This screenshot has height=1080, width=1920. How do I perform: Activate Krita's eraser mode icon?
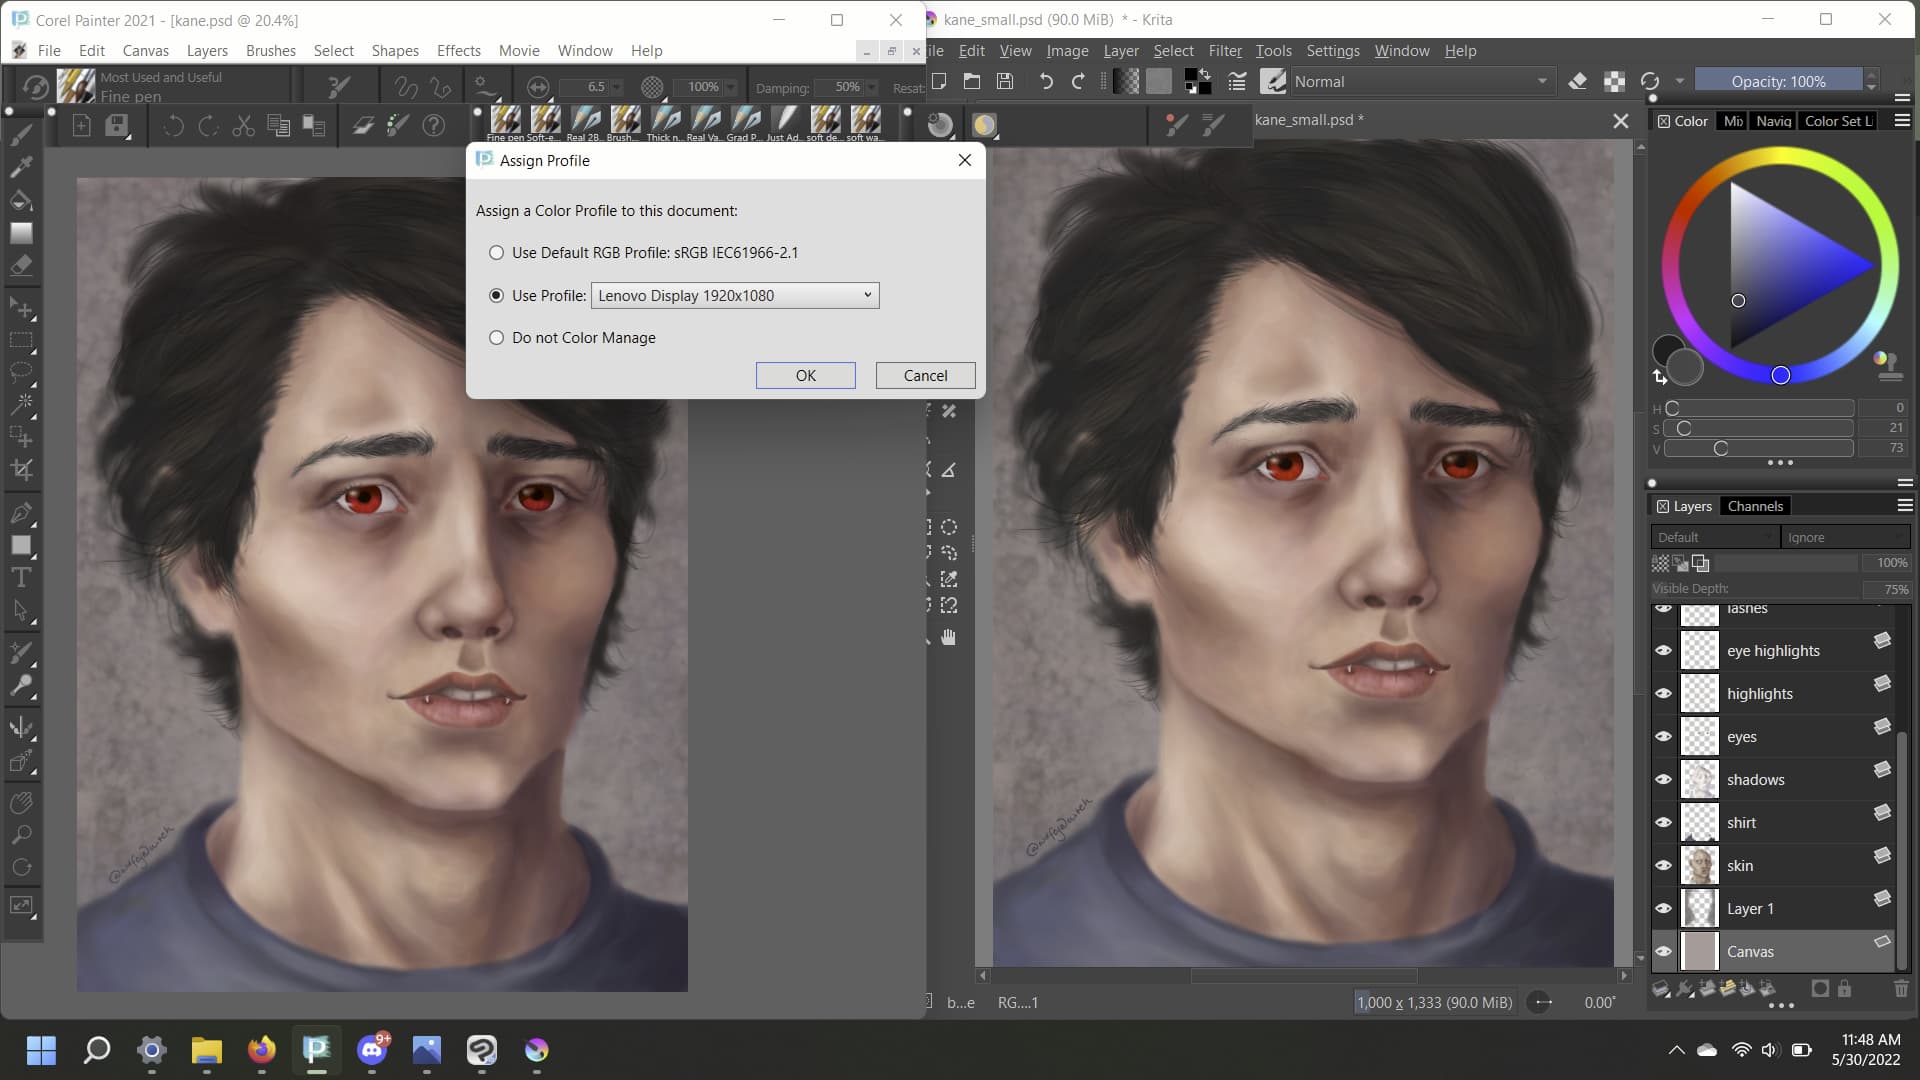click(x=1577, y=82)
